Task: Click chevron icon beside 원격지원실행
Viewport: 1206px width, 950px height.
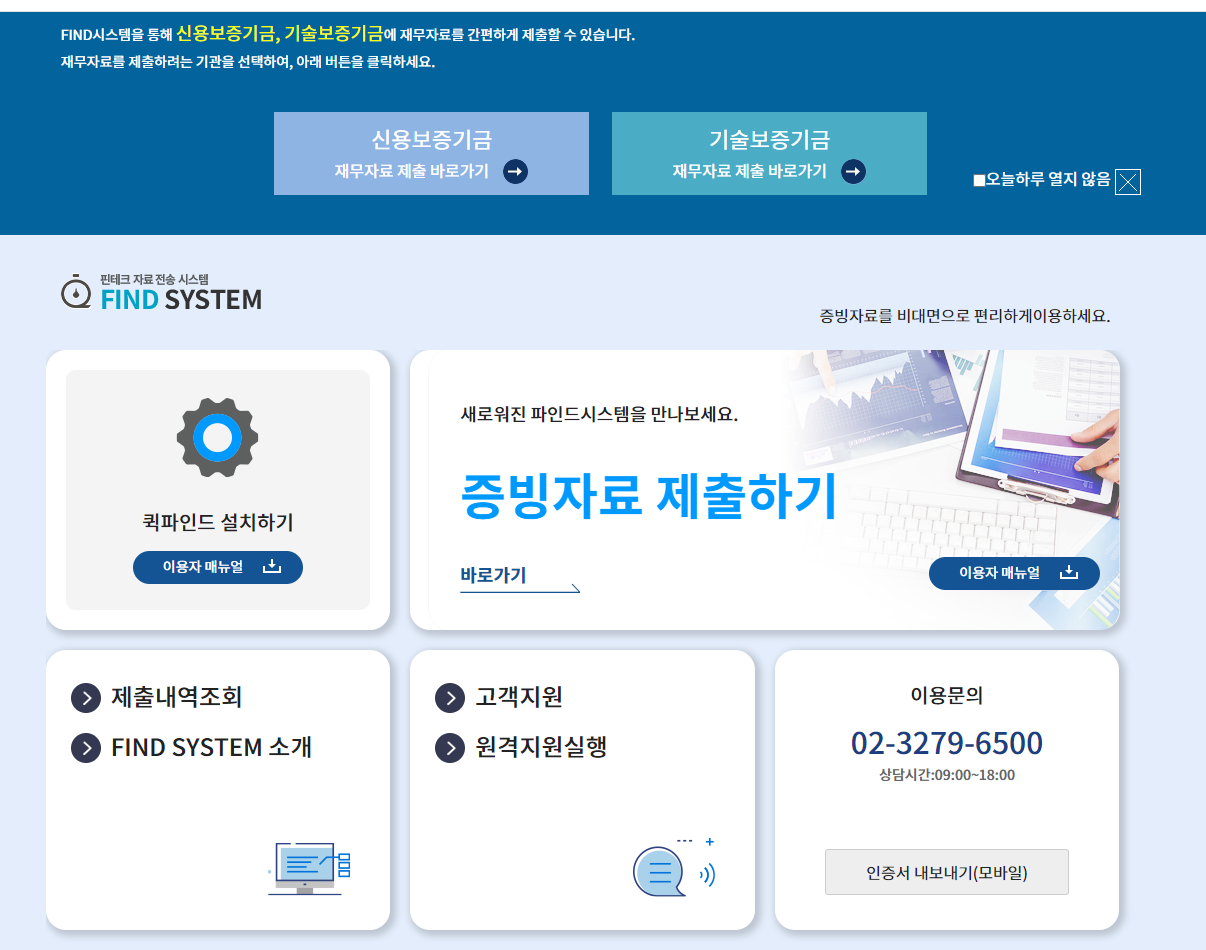Action: tap(450, 748)
